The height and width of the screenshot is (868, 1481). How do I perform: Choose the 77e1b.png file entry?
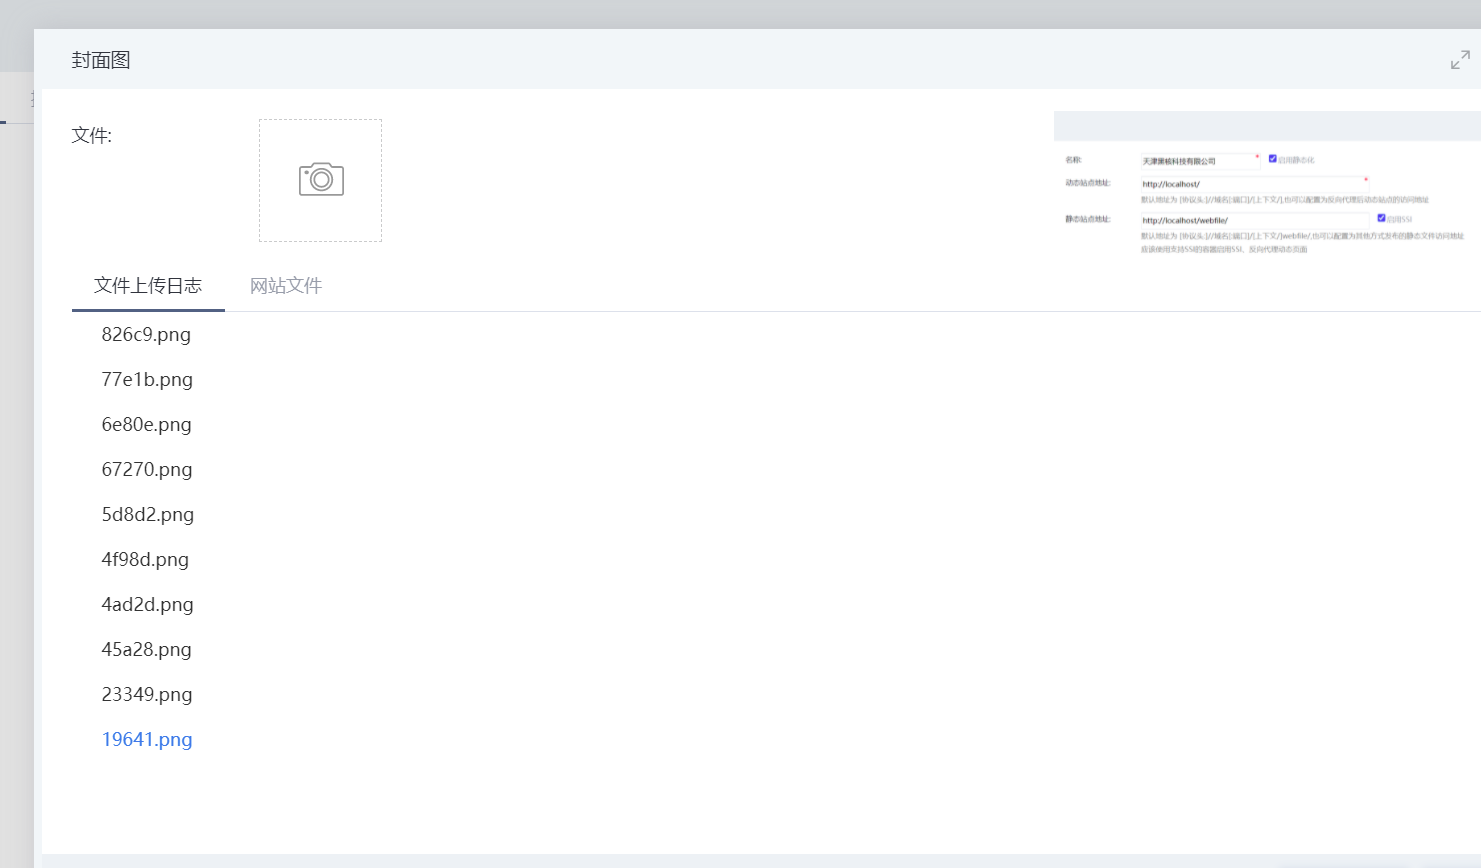tap(147, 380)
